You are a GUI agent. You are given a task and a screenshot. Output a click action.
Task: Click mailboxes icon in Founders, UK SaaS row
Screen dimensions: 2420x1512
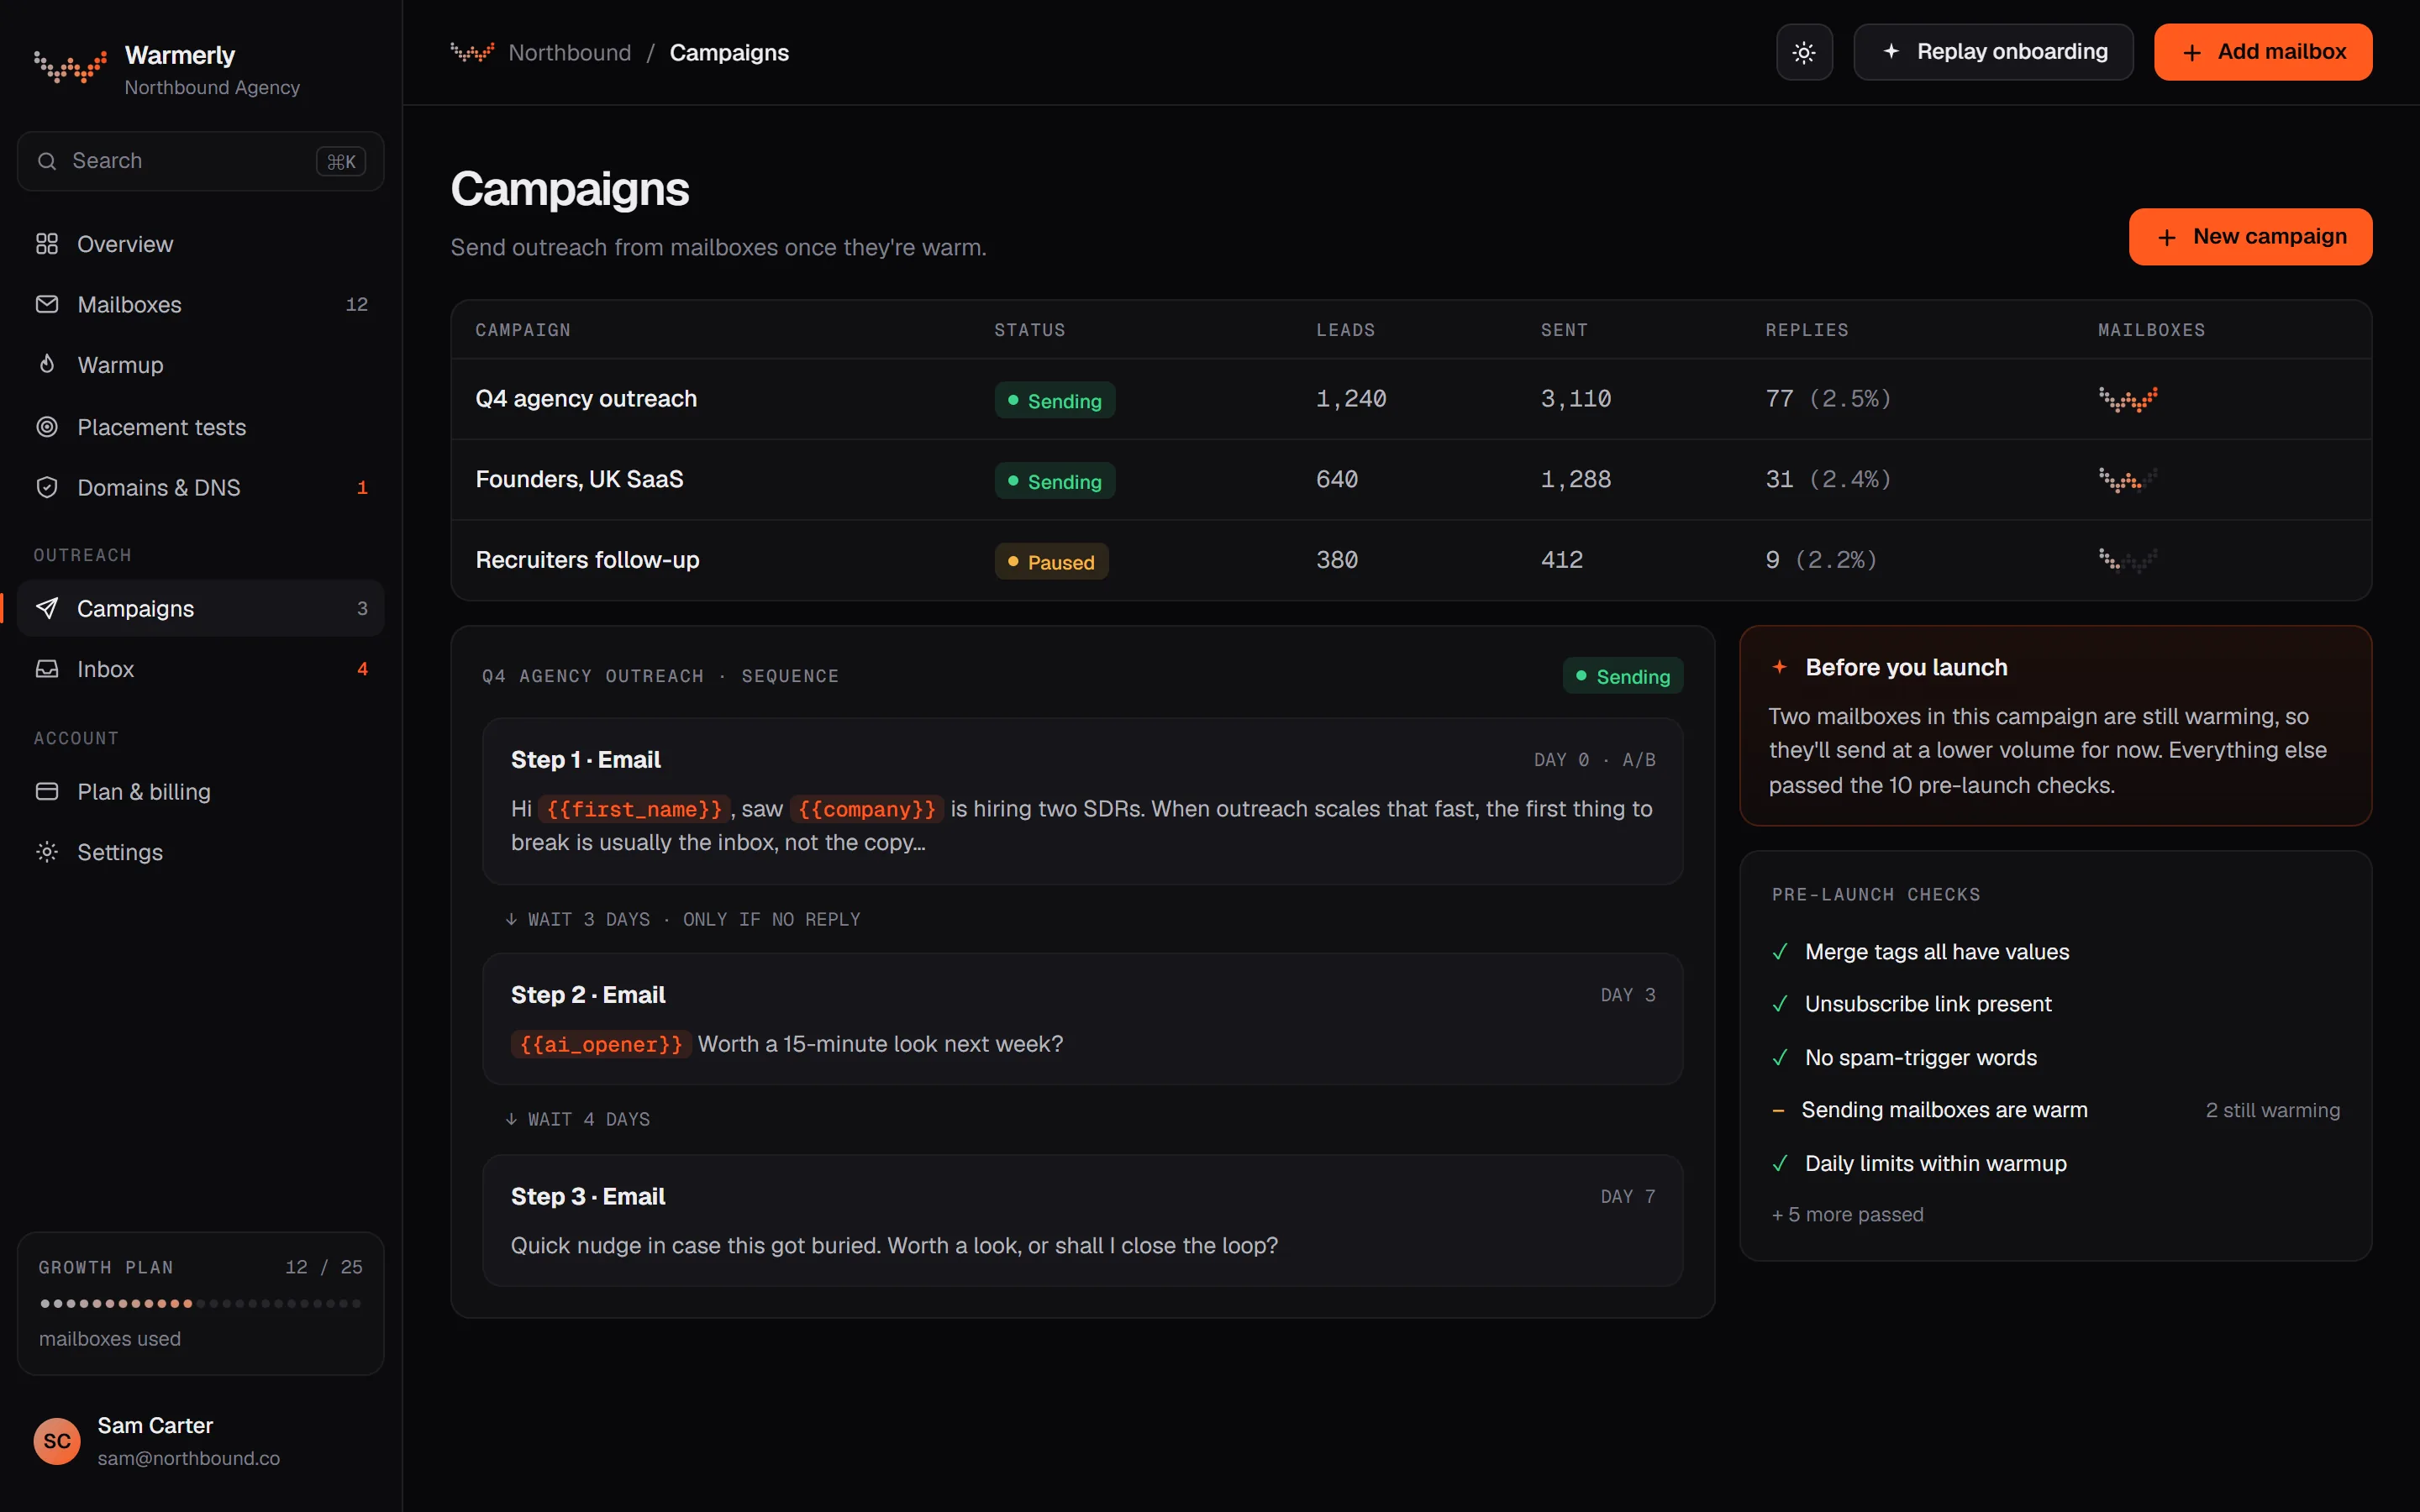pyautogui.click(x=2127, y=480)
